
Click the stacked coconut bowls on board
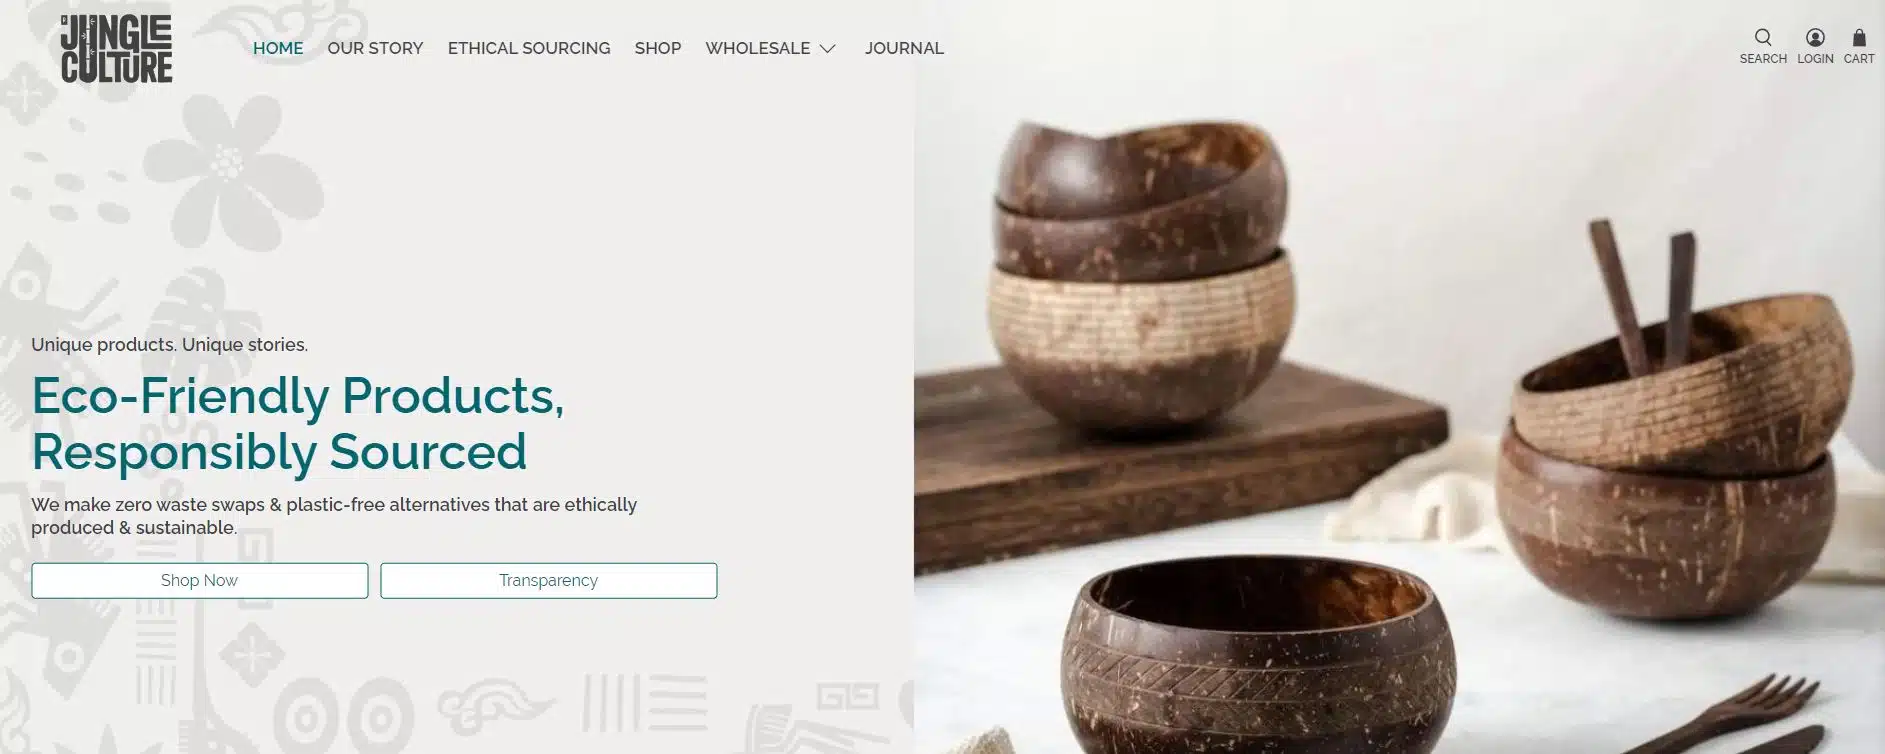point(1140,275)
